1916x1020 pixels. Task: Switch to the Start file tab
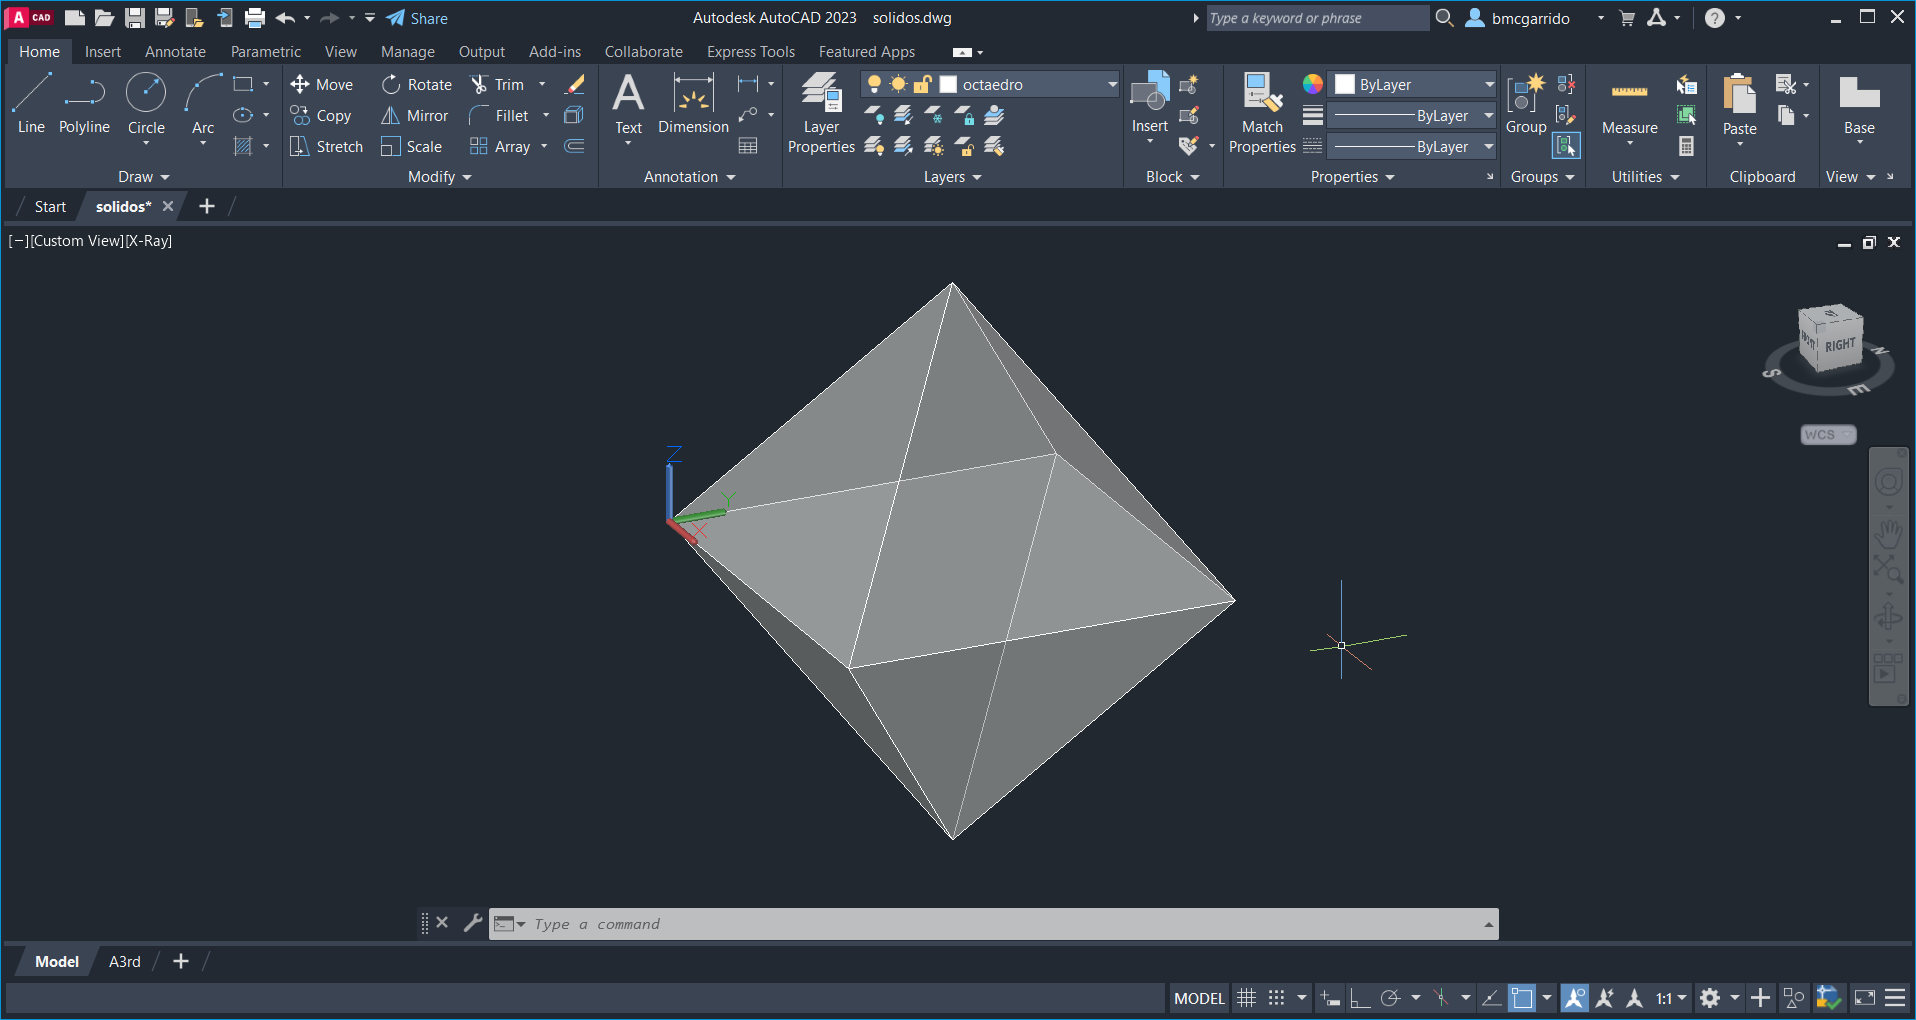(x=50, y=207)
